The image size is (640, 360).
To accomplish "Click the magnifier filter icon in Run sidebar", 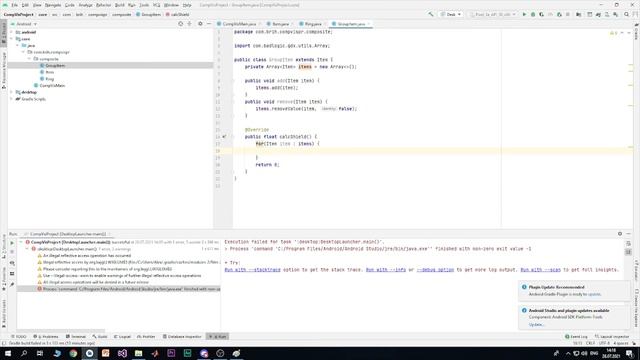I will [x=12, y=263].
